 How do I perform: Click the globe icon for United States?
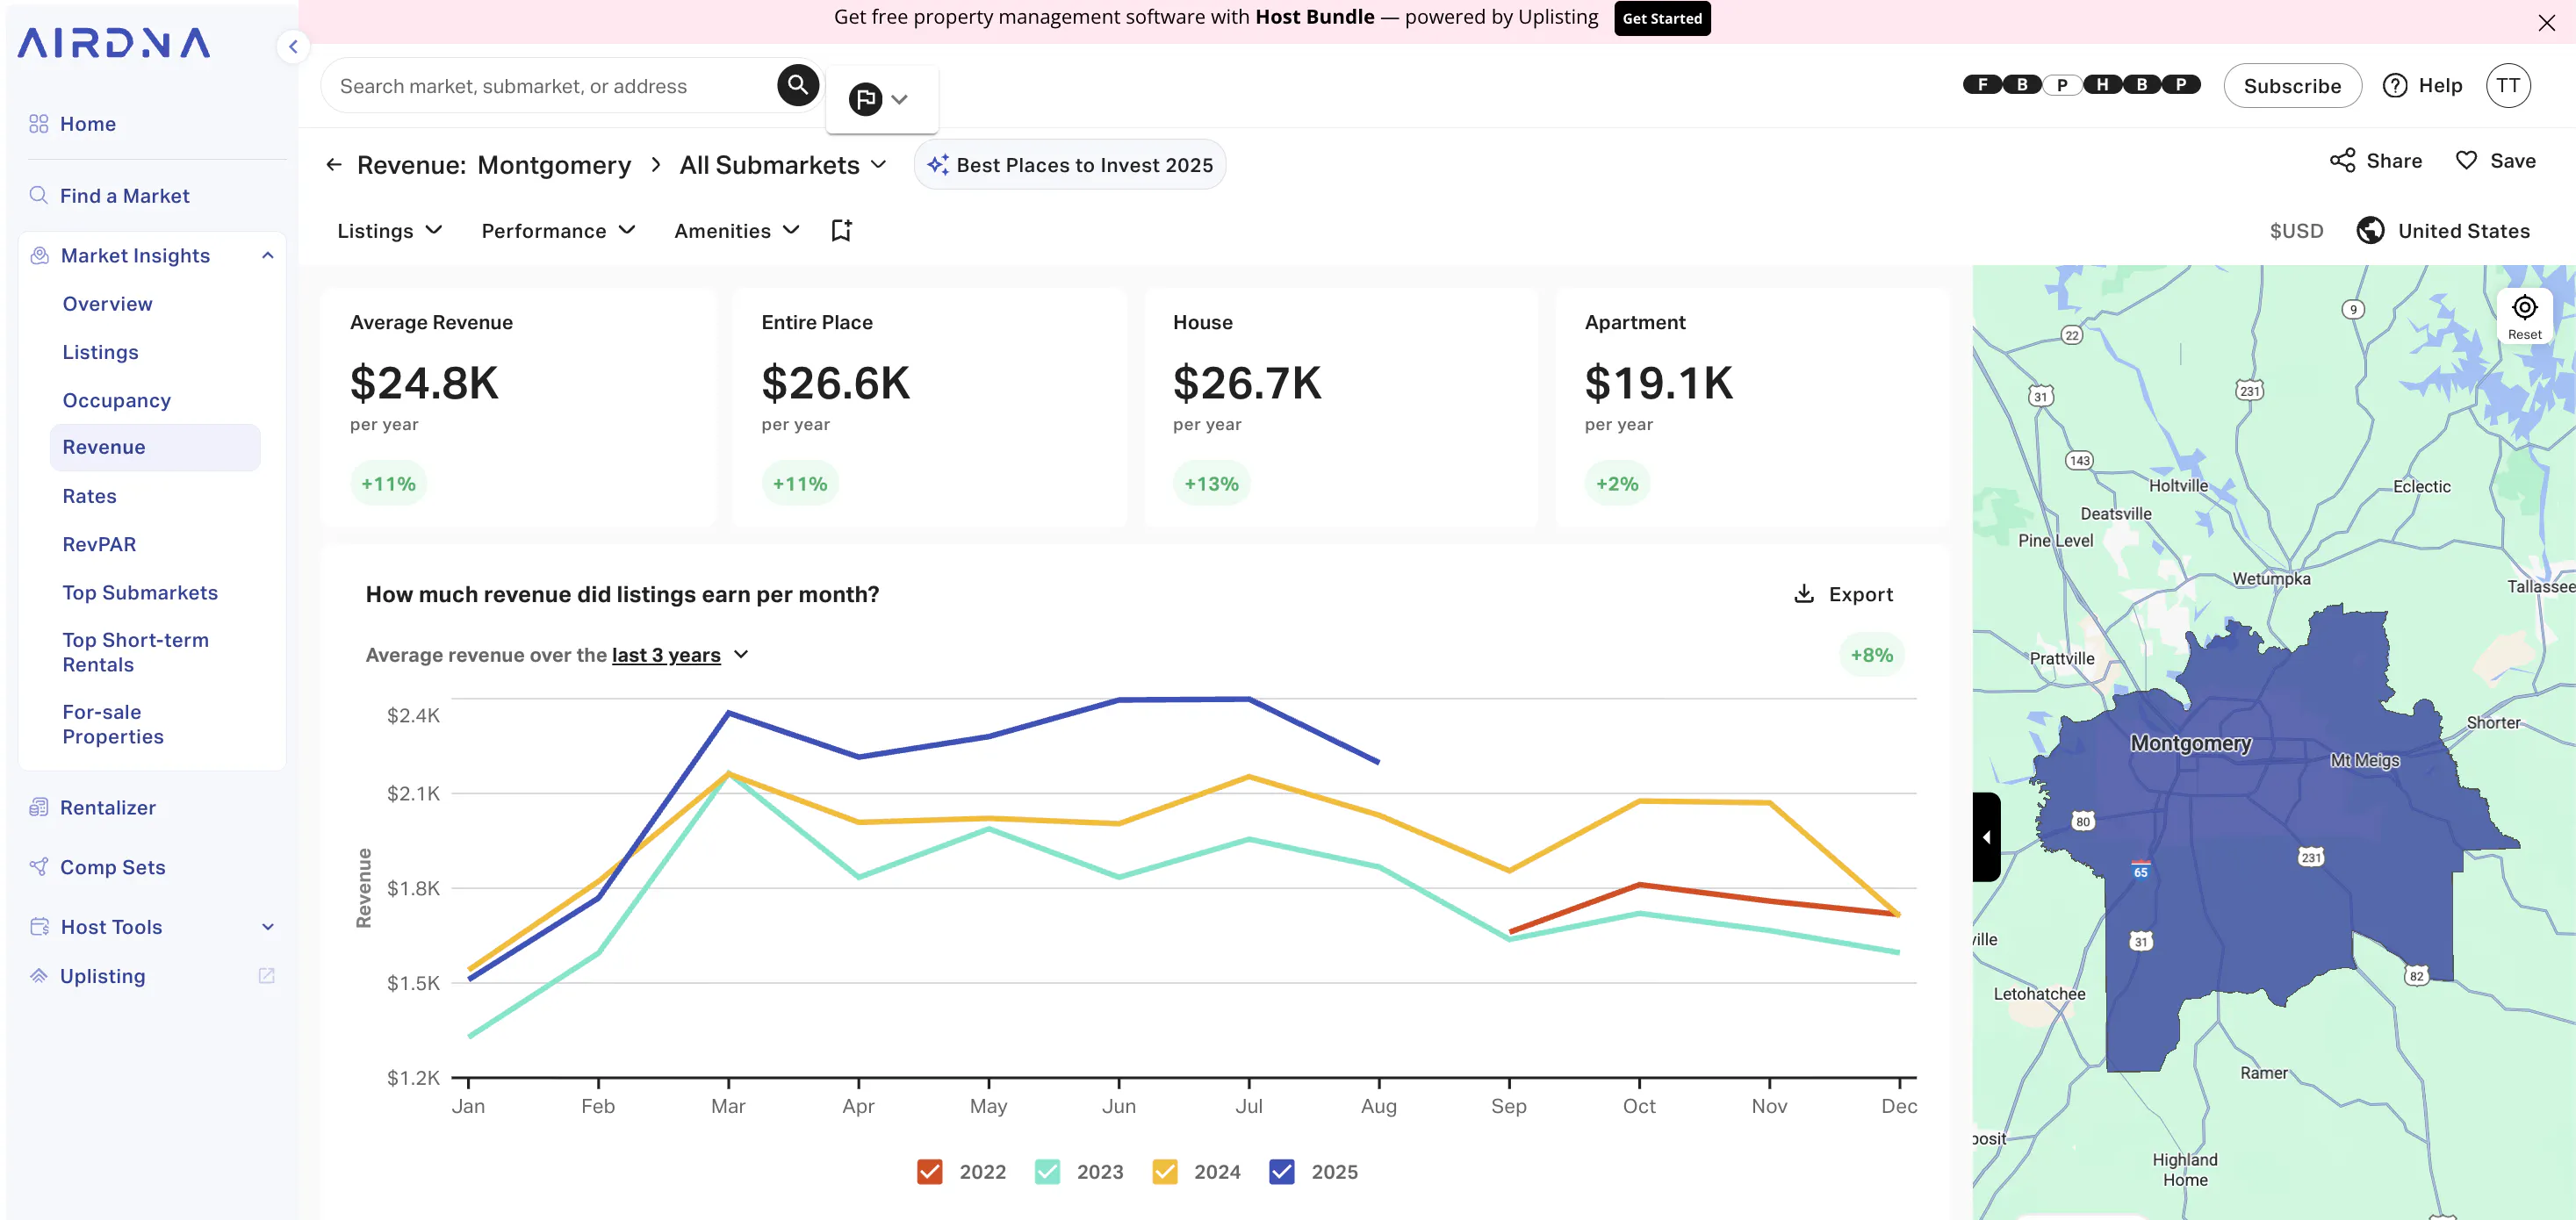[x=2369, y=231]
